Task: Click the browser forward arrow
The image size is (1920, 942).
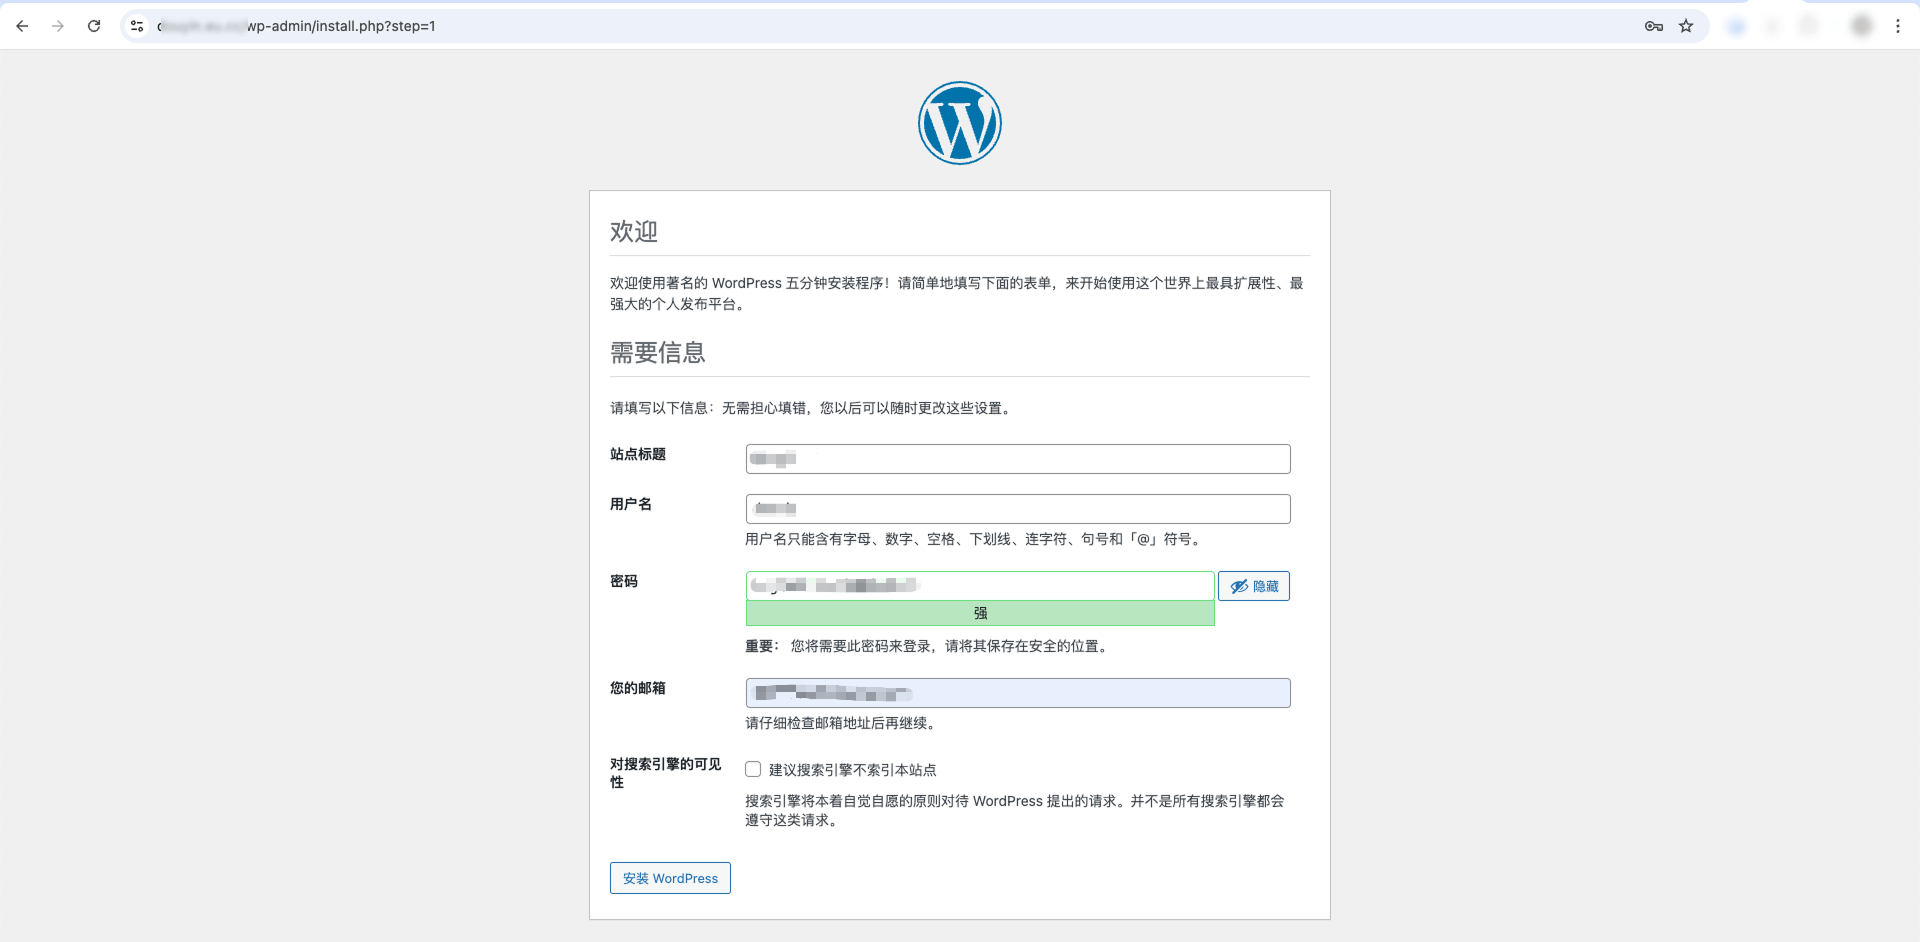Action: pyautogui.click(x=58, y=26)
